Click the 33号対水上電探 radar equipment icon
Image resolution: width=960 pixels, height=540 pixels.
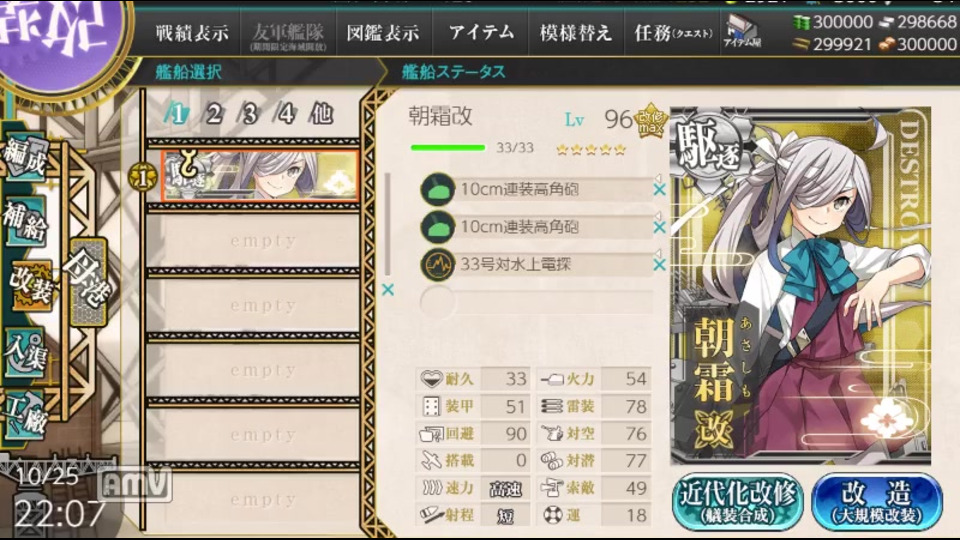coord(437,264)
